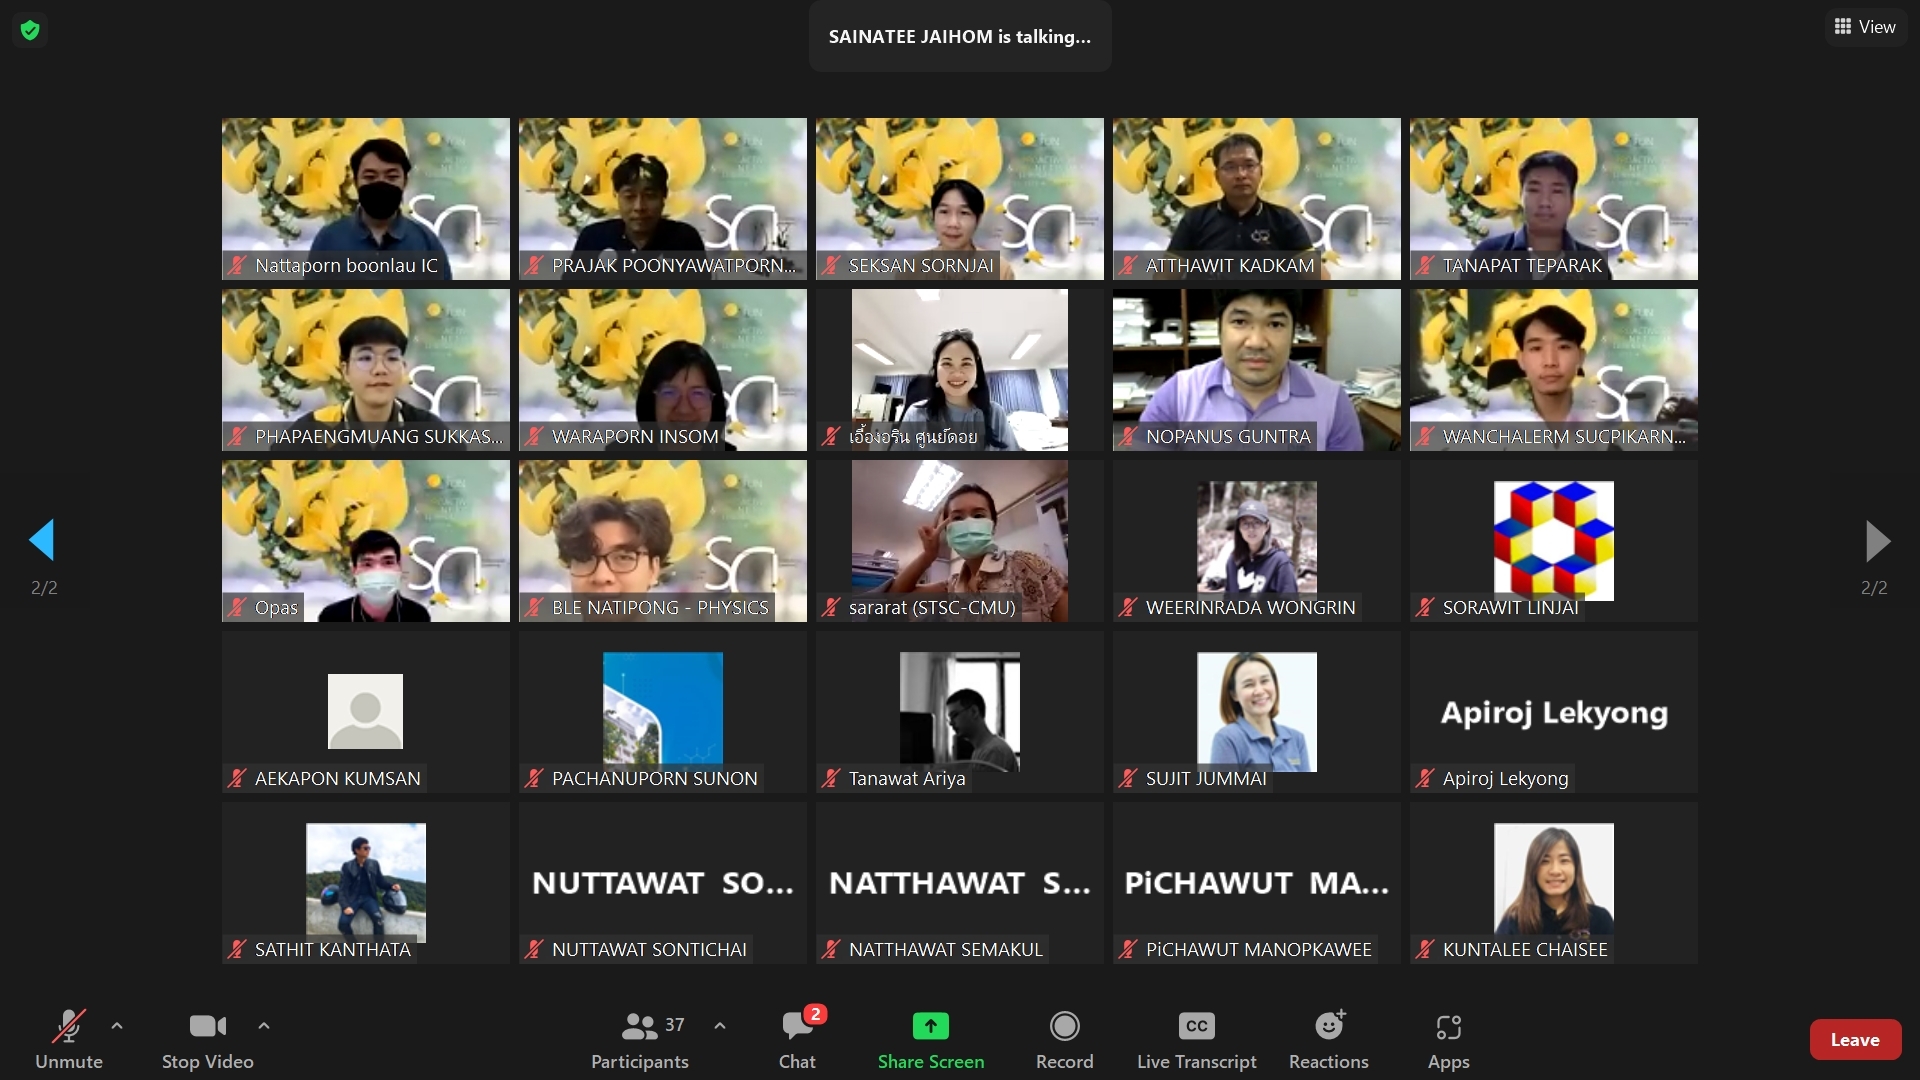Open the Apps icon

click(1448, 1026)
